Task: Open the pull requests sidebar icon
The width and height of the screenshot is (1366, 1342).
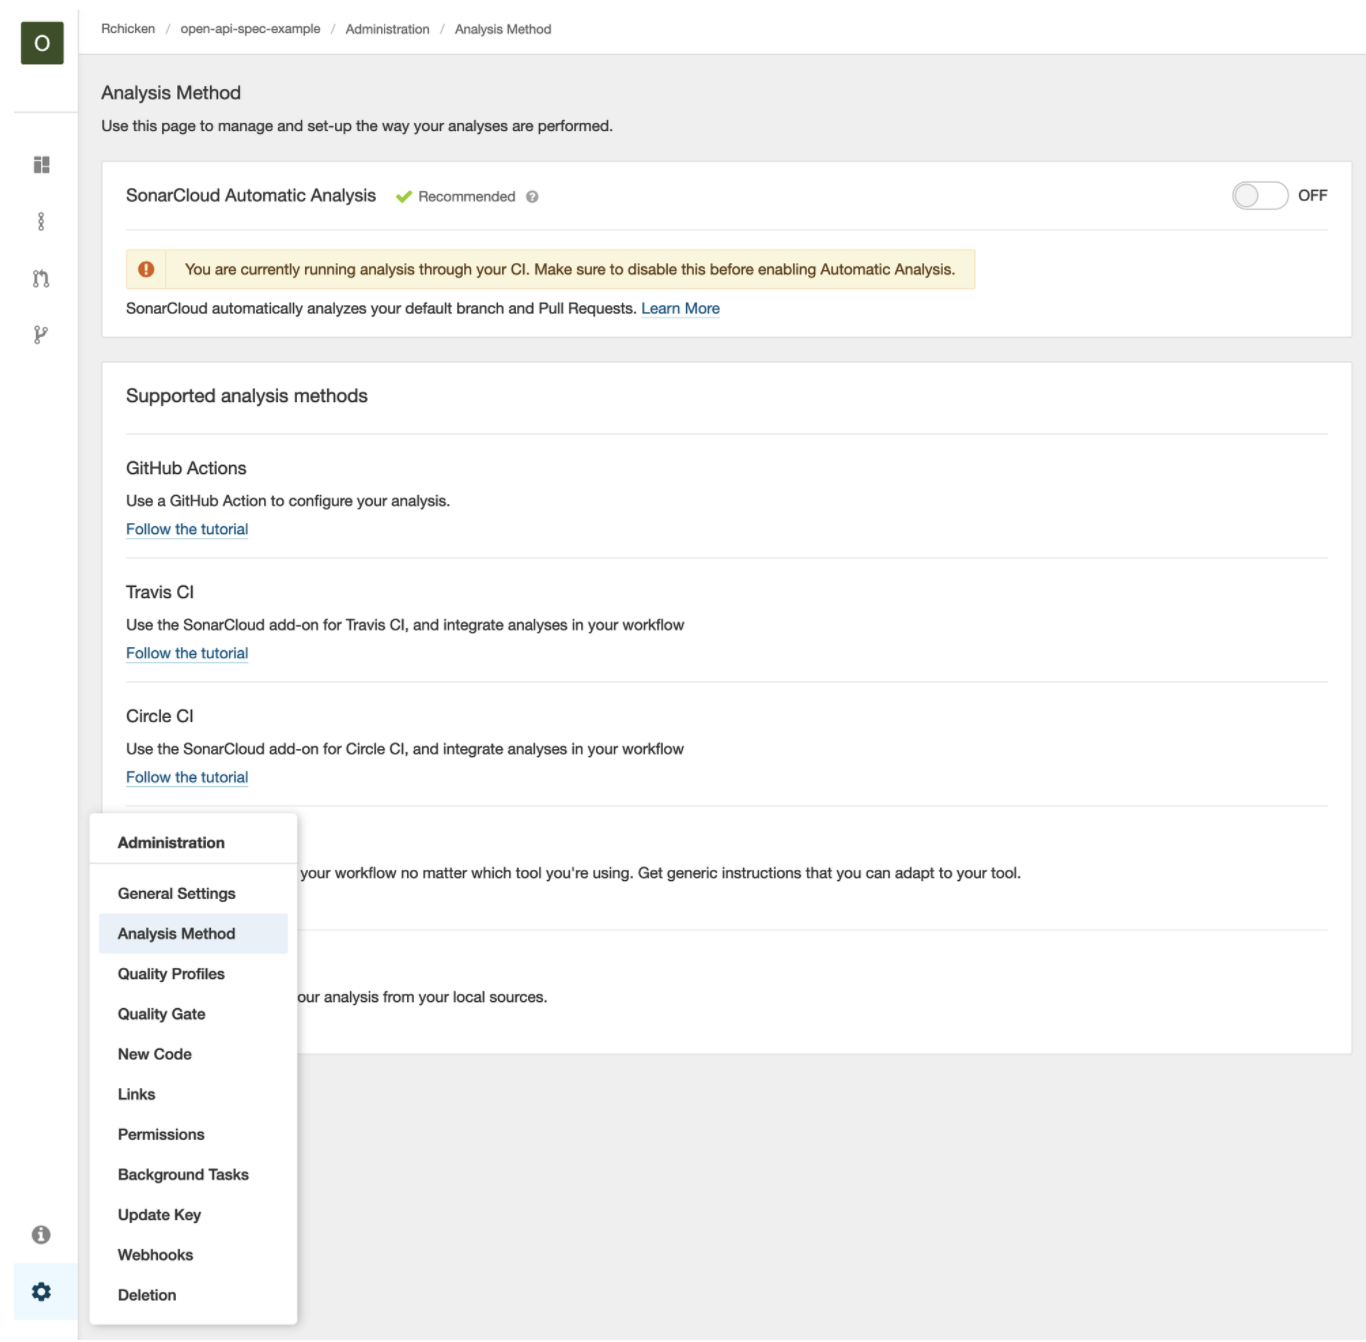Action: point(41,278)
